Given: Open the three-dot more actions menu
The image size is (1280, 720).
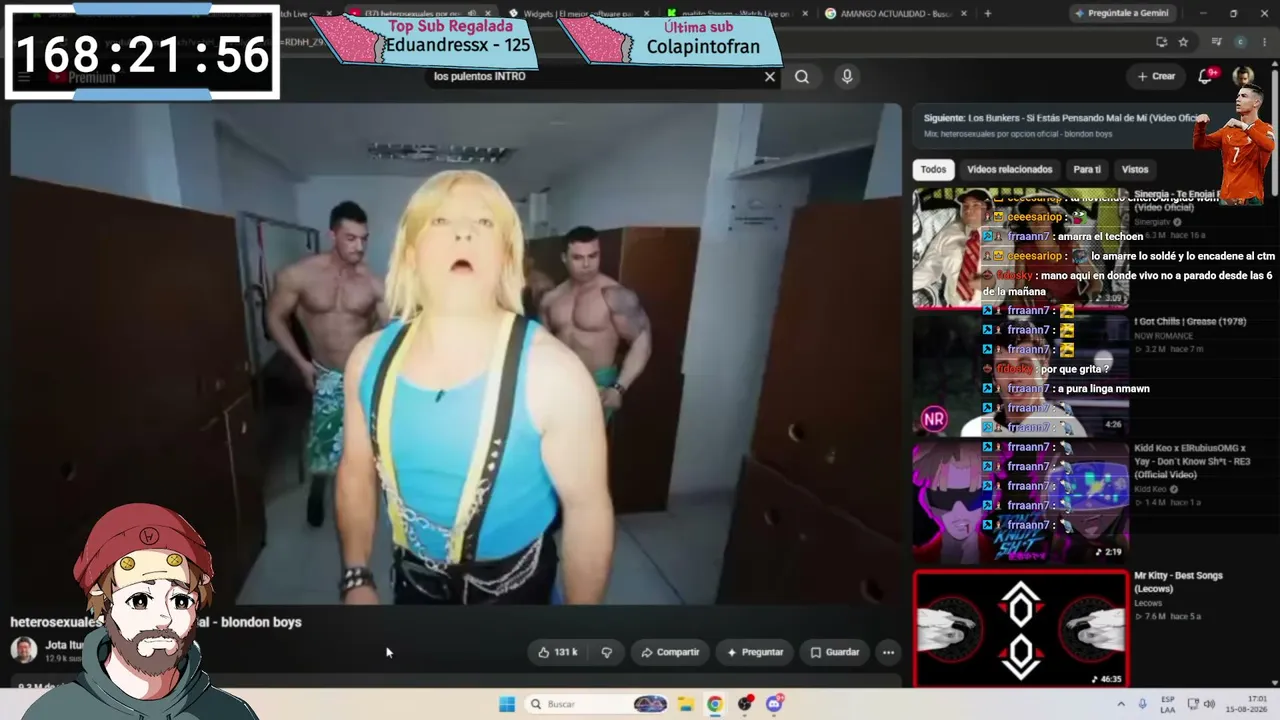Looking at the screenshot, I should (888, 652).
